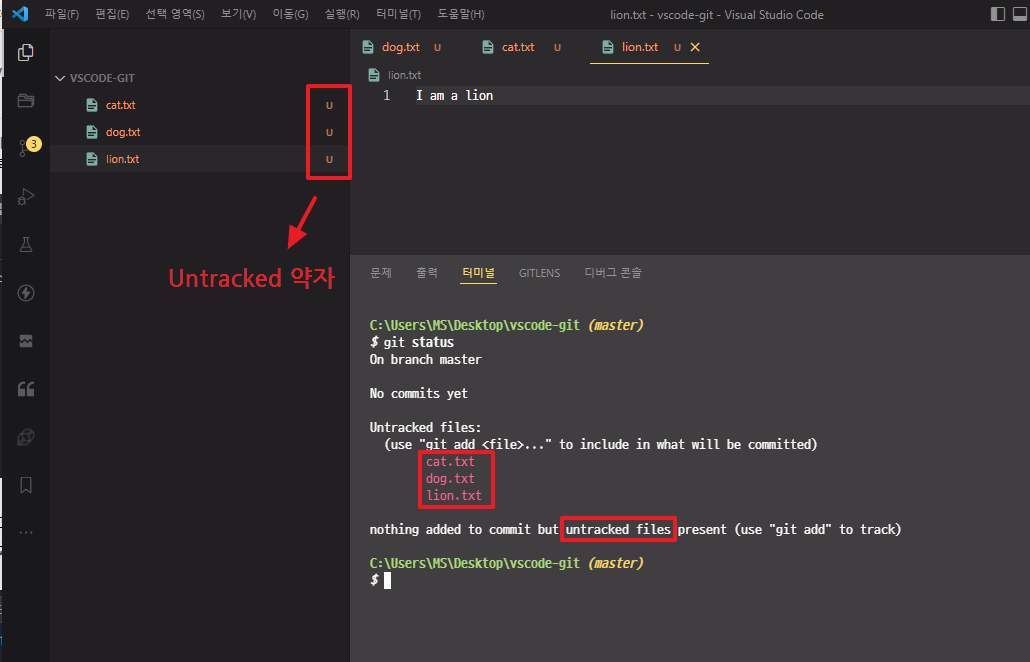The width and height of the screenshot is (1030, 662).
Task: Open the 이동(G) menu
Action: click(290, 14)
